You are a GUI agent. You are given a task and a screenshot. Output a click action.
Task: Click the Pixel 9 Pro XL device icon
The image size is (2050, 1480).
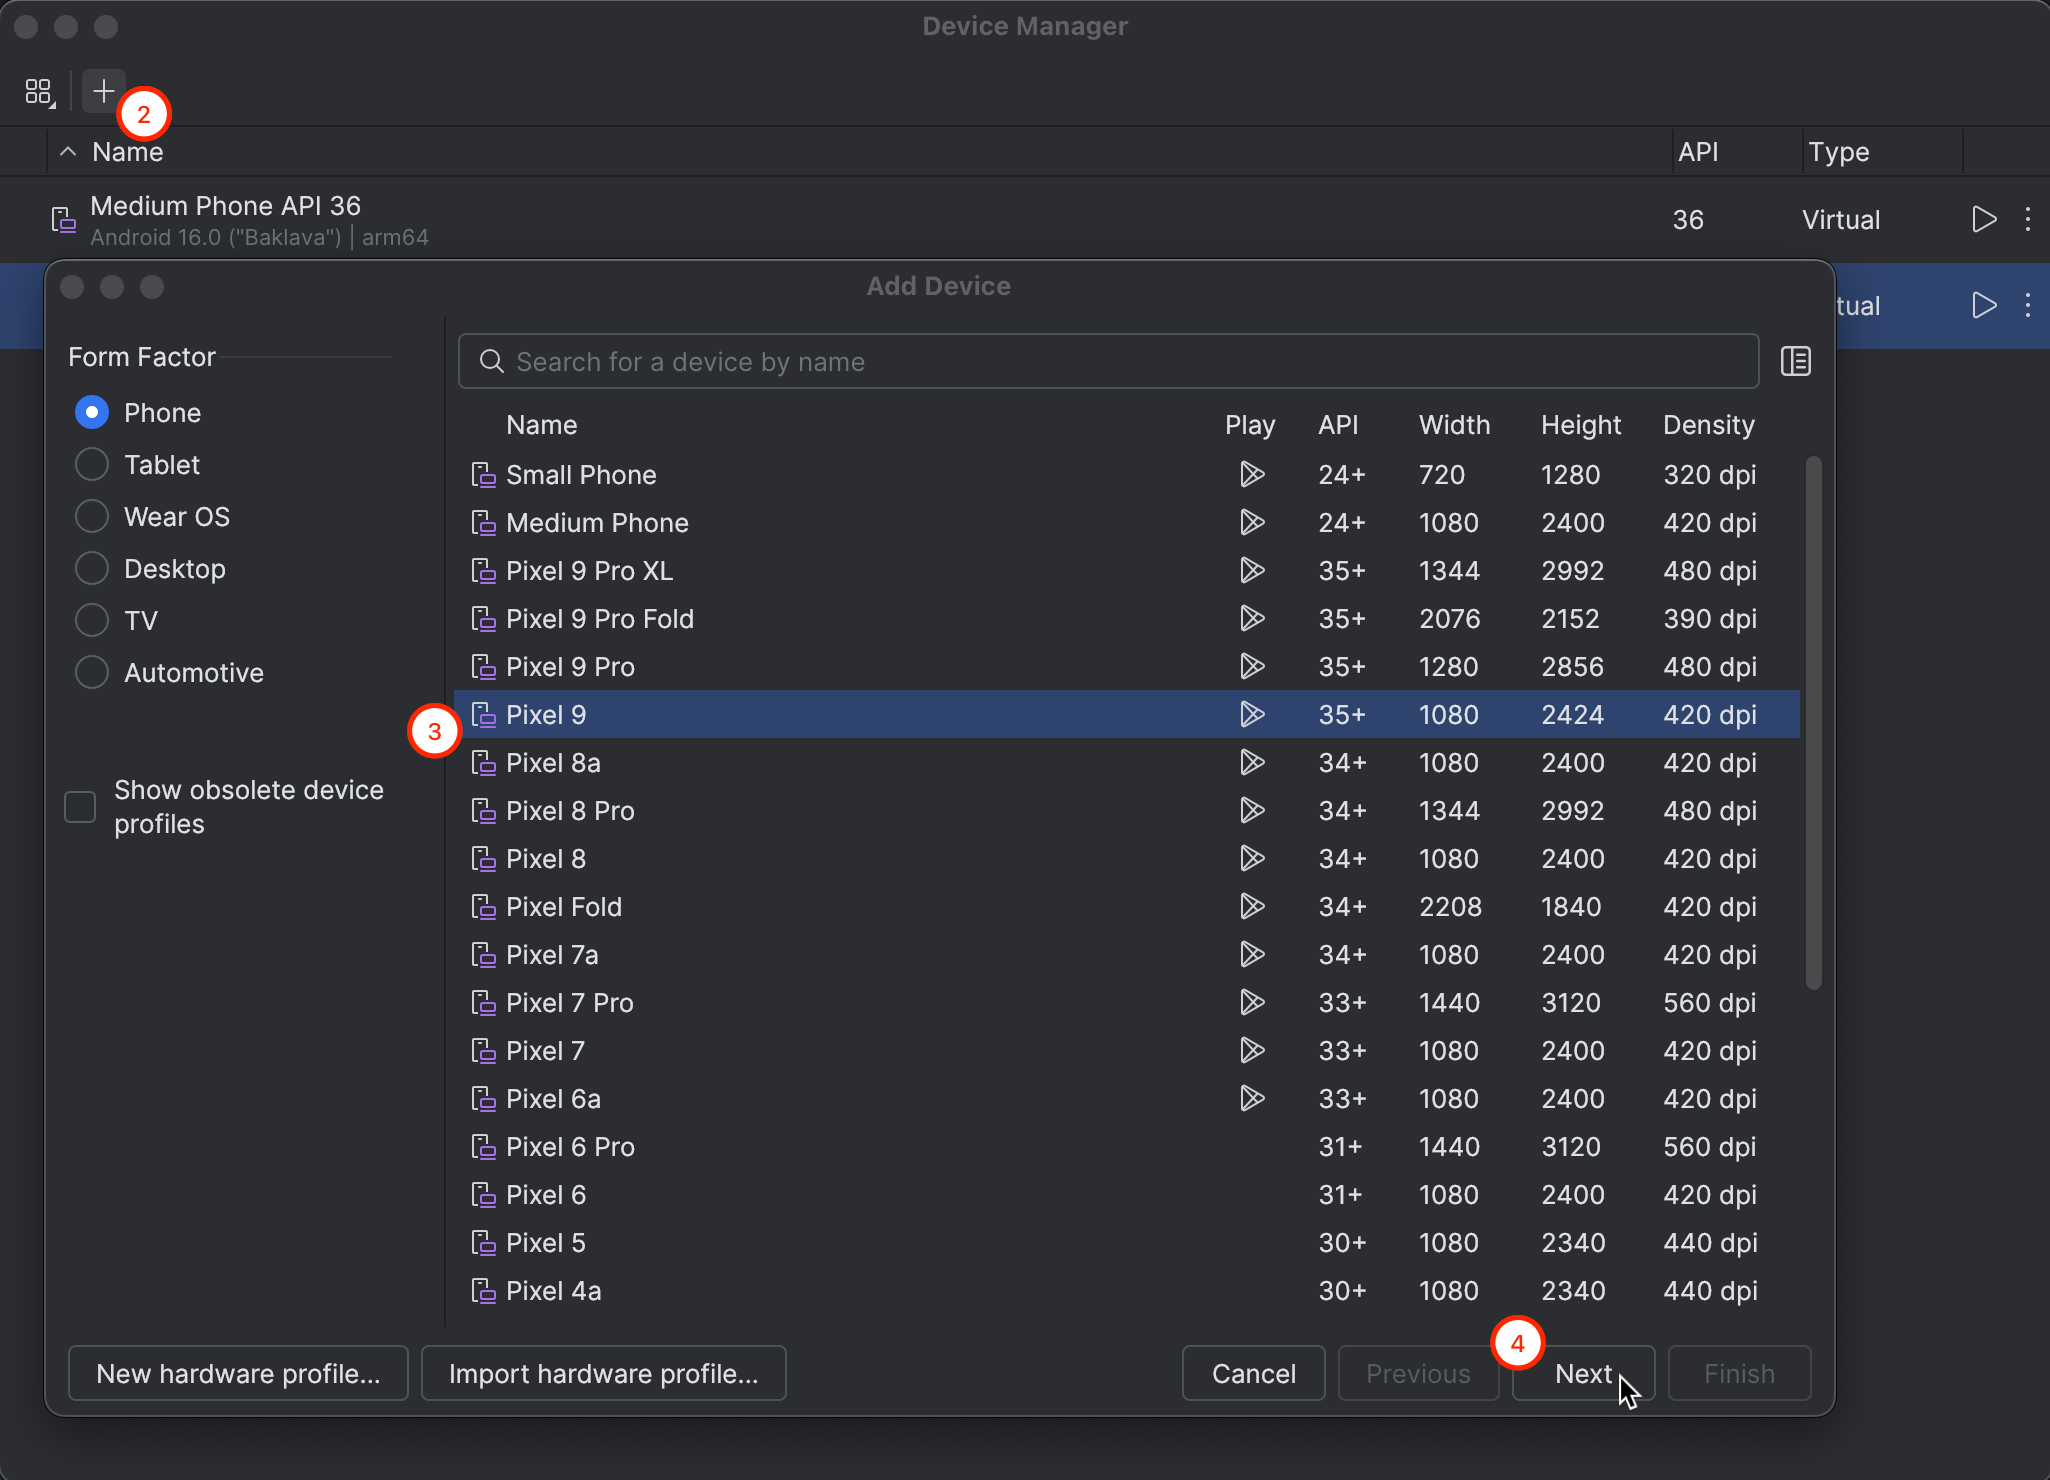click(484, 571)
